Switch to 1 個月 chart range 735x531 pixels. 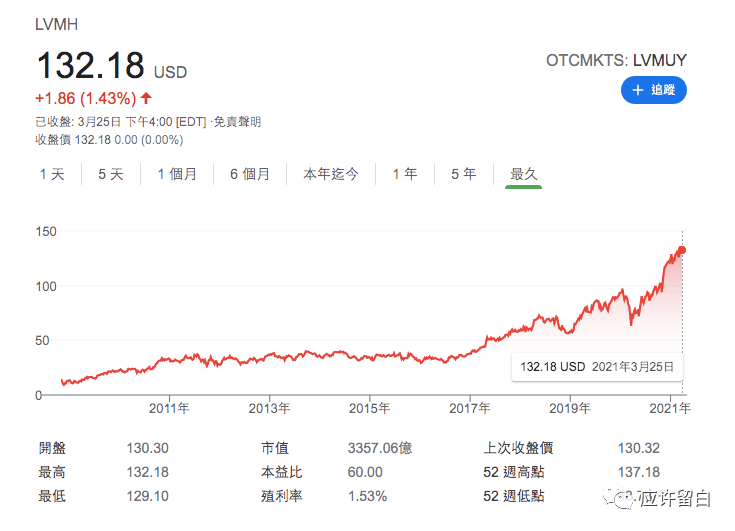coord(177,174)
